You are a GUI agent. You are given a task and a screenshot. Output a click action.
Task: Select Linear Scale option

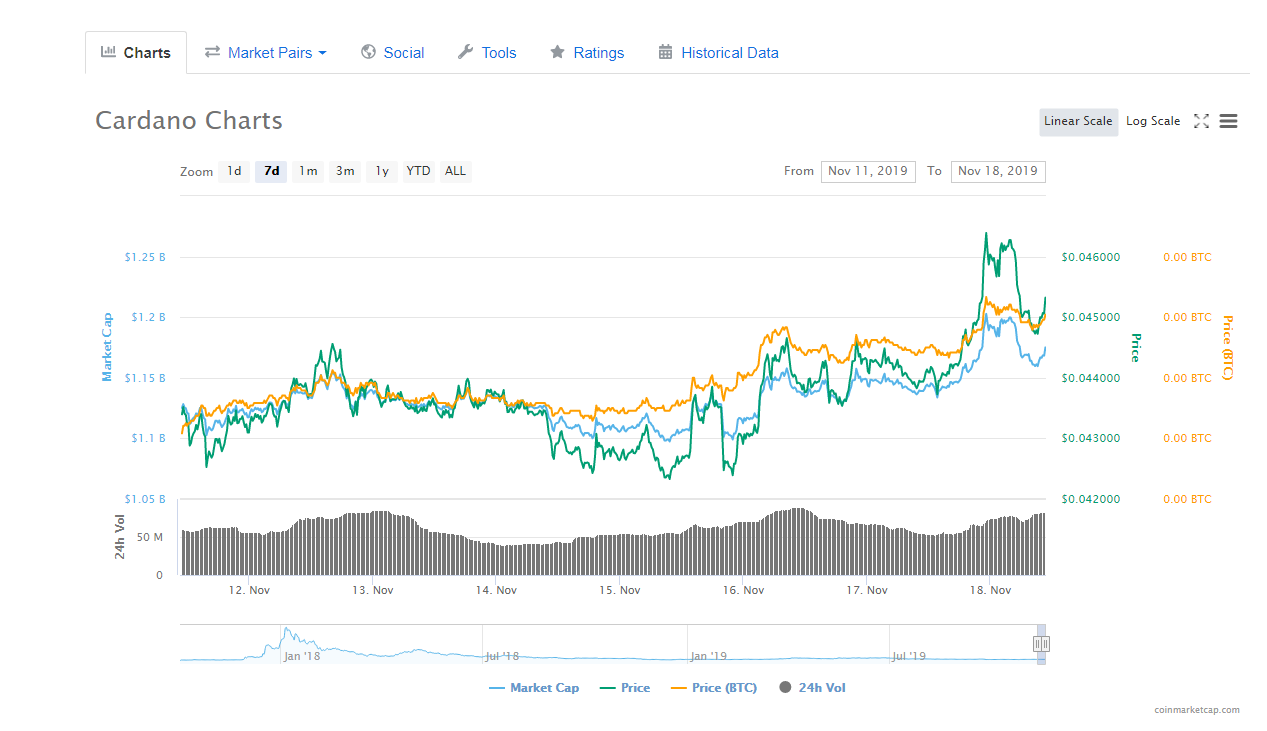(x=1078, y=121)
